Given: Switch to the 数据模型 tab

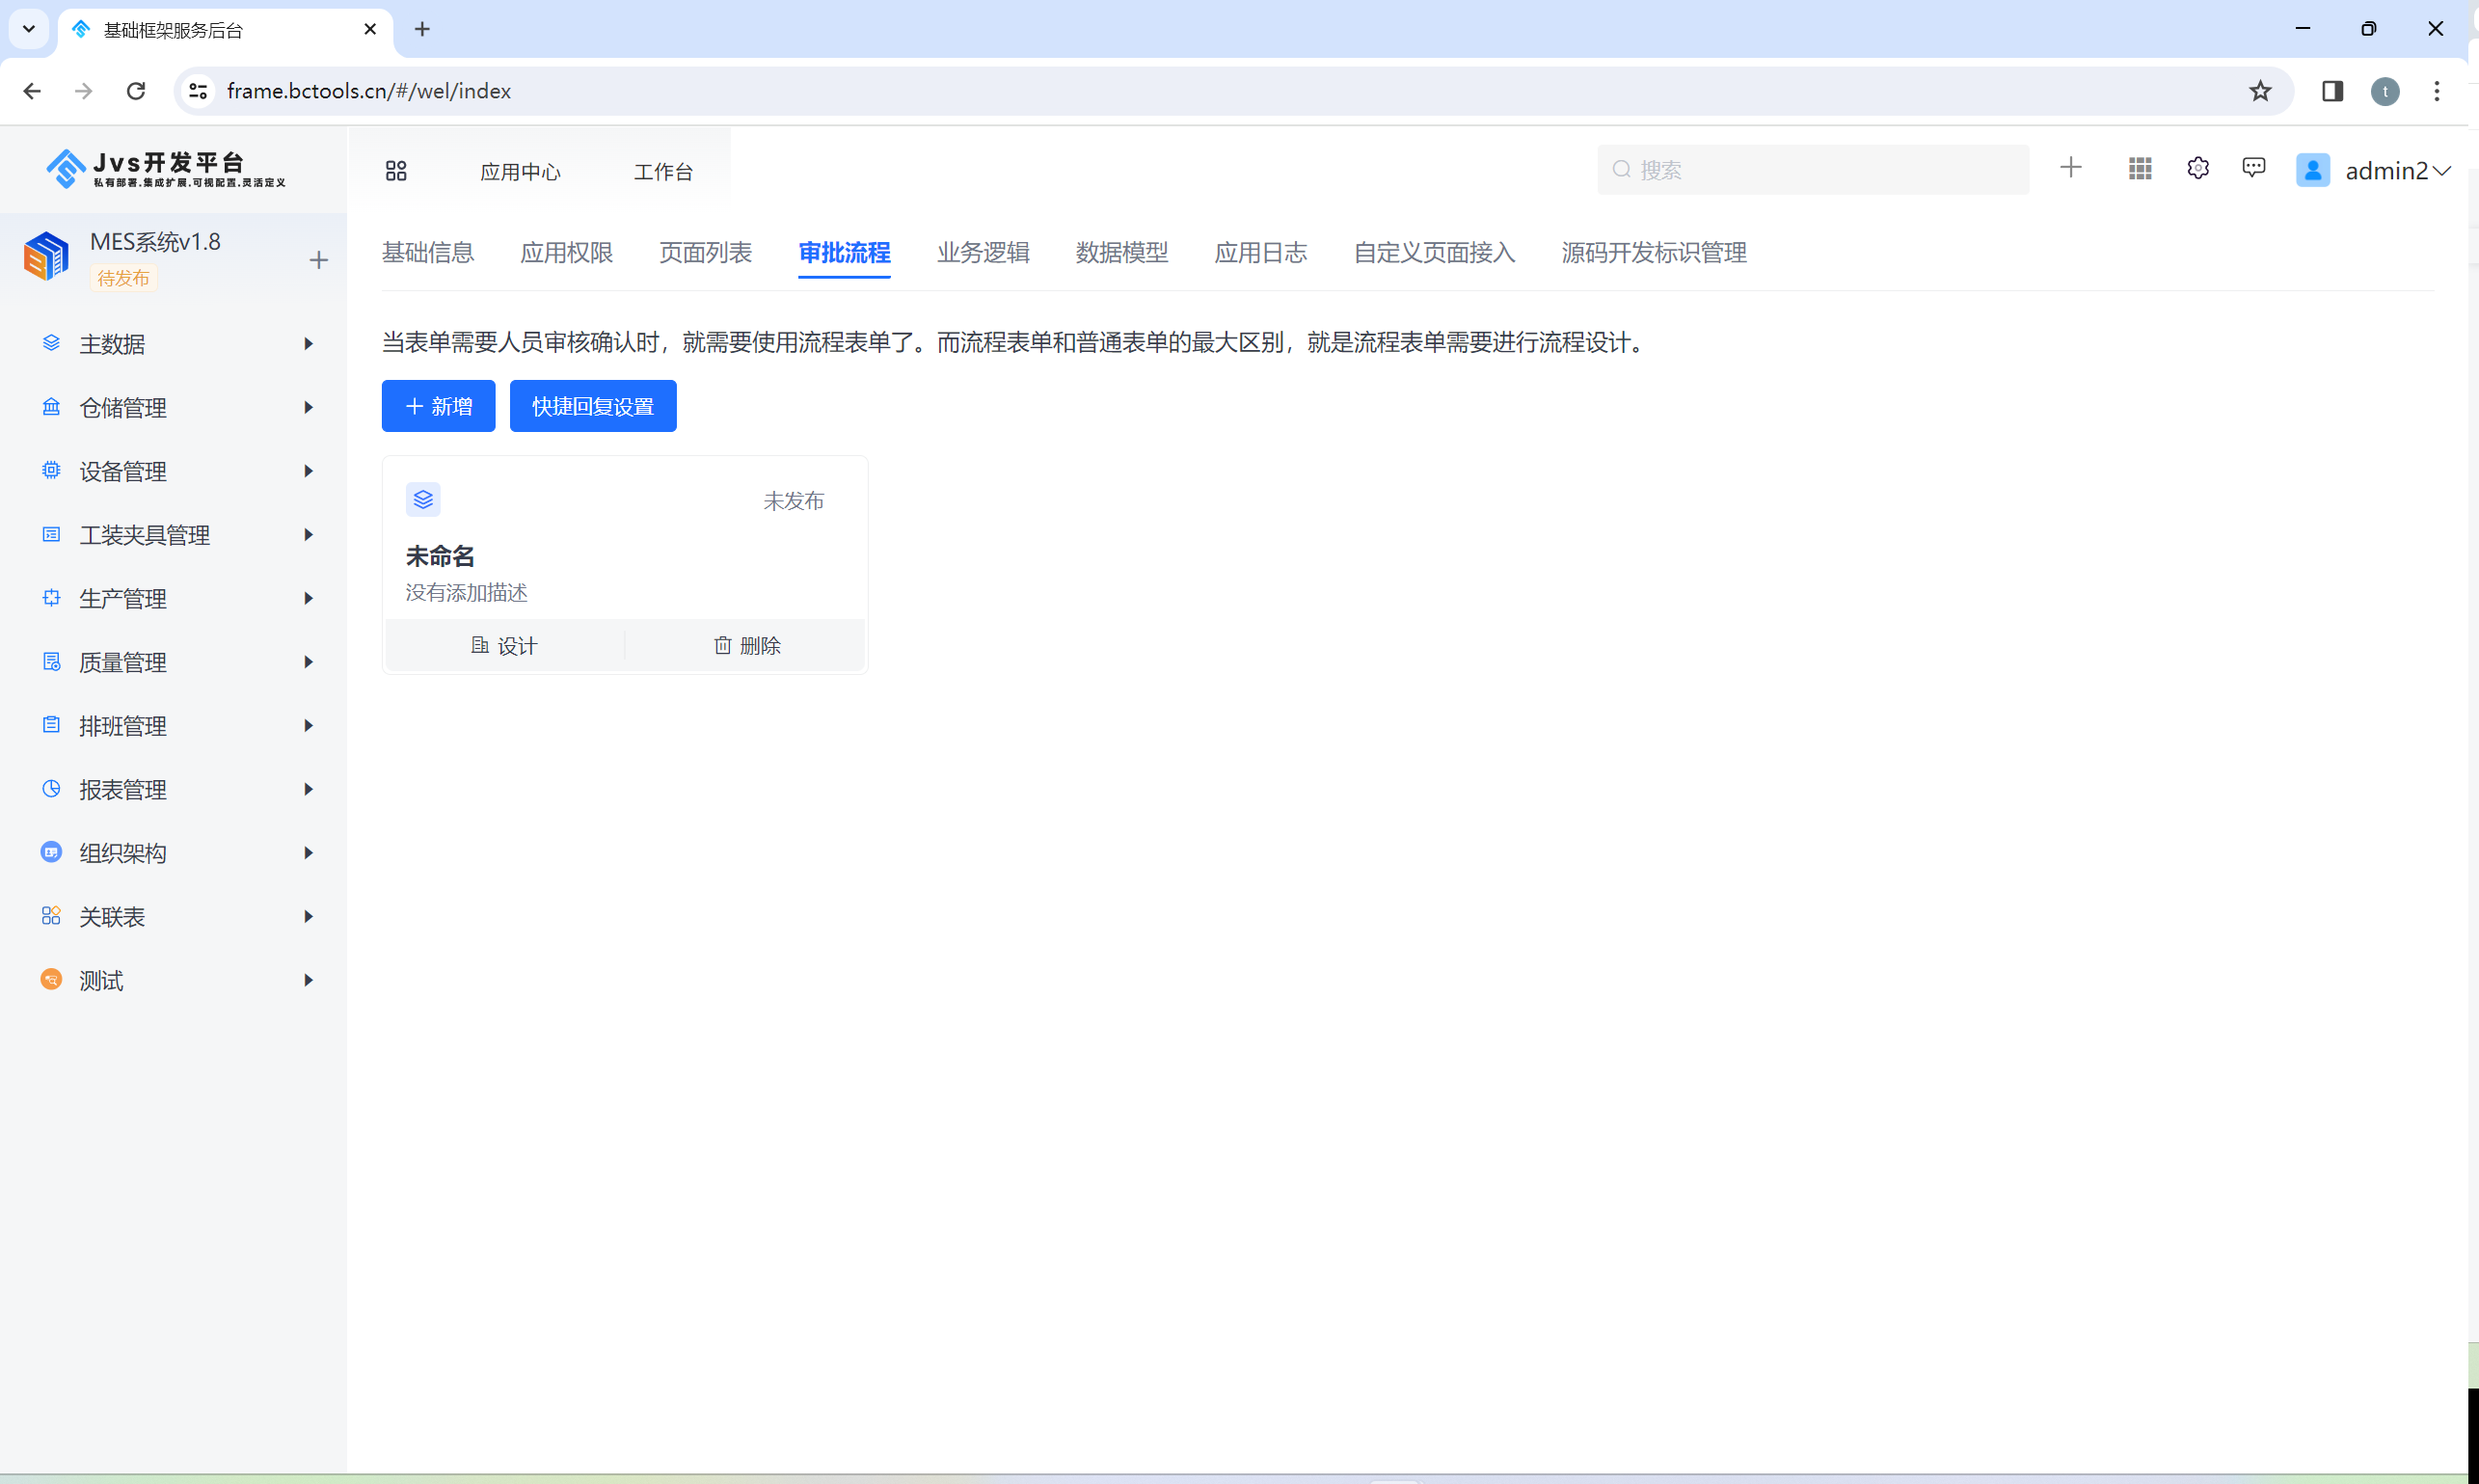Looking at the screenshot, I should tap(1122, 253).
